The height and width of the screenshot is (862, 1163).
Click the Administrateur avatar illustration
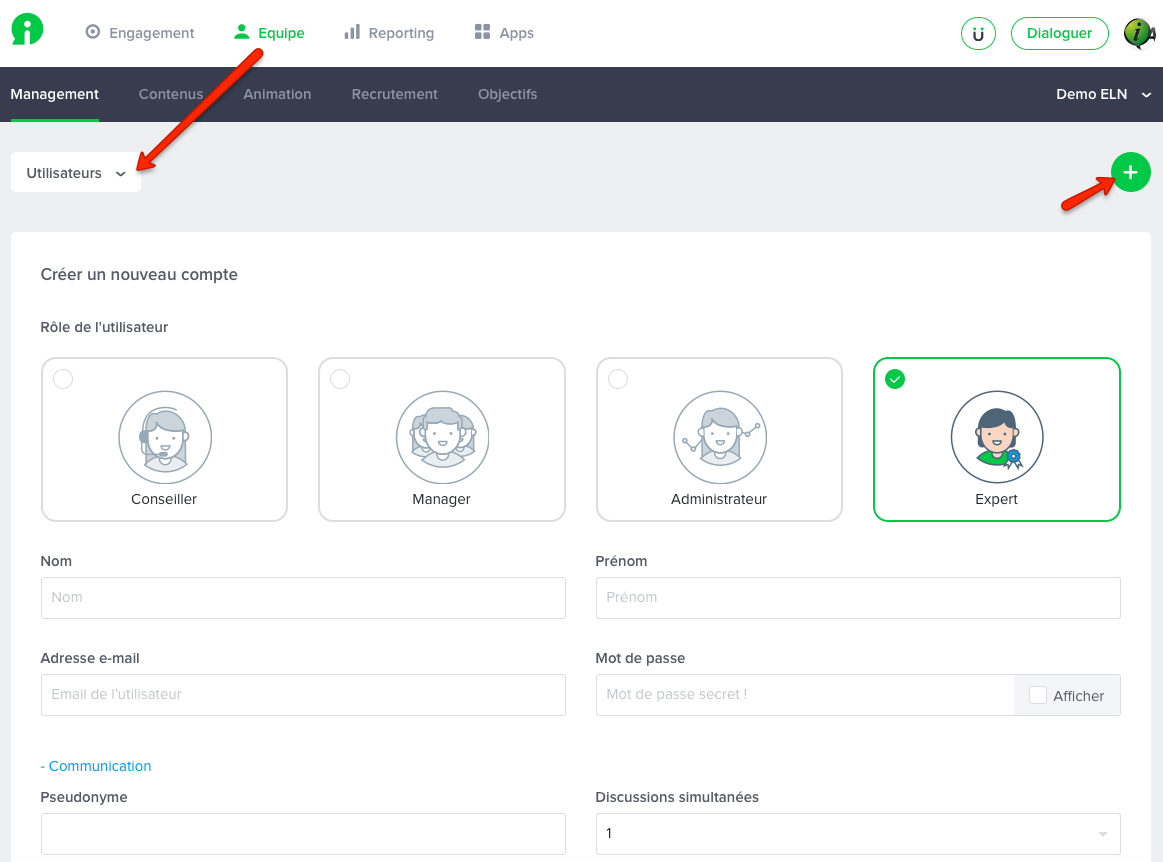click(x=719, y=437)
